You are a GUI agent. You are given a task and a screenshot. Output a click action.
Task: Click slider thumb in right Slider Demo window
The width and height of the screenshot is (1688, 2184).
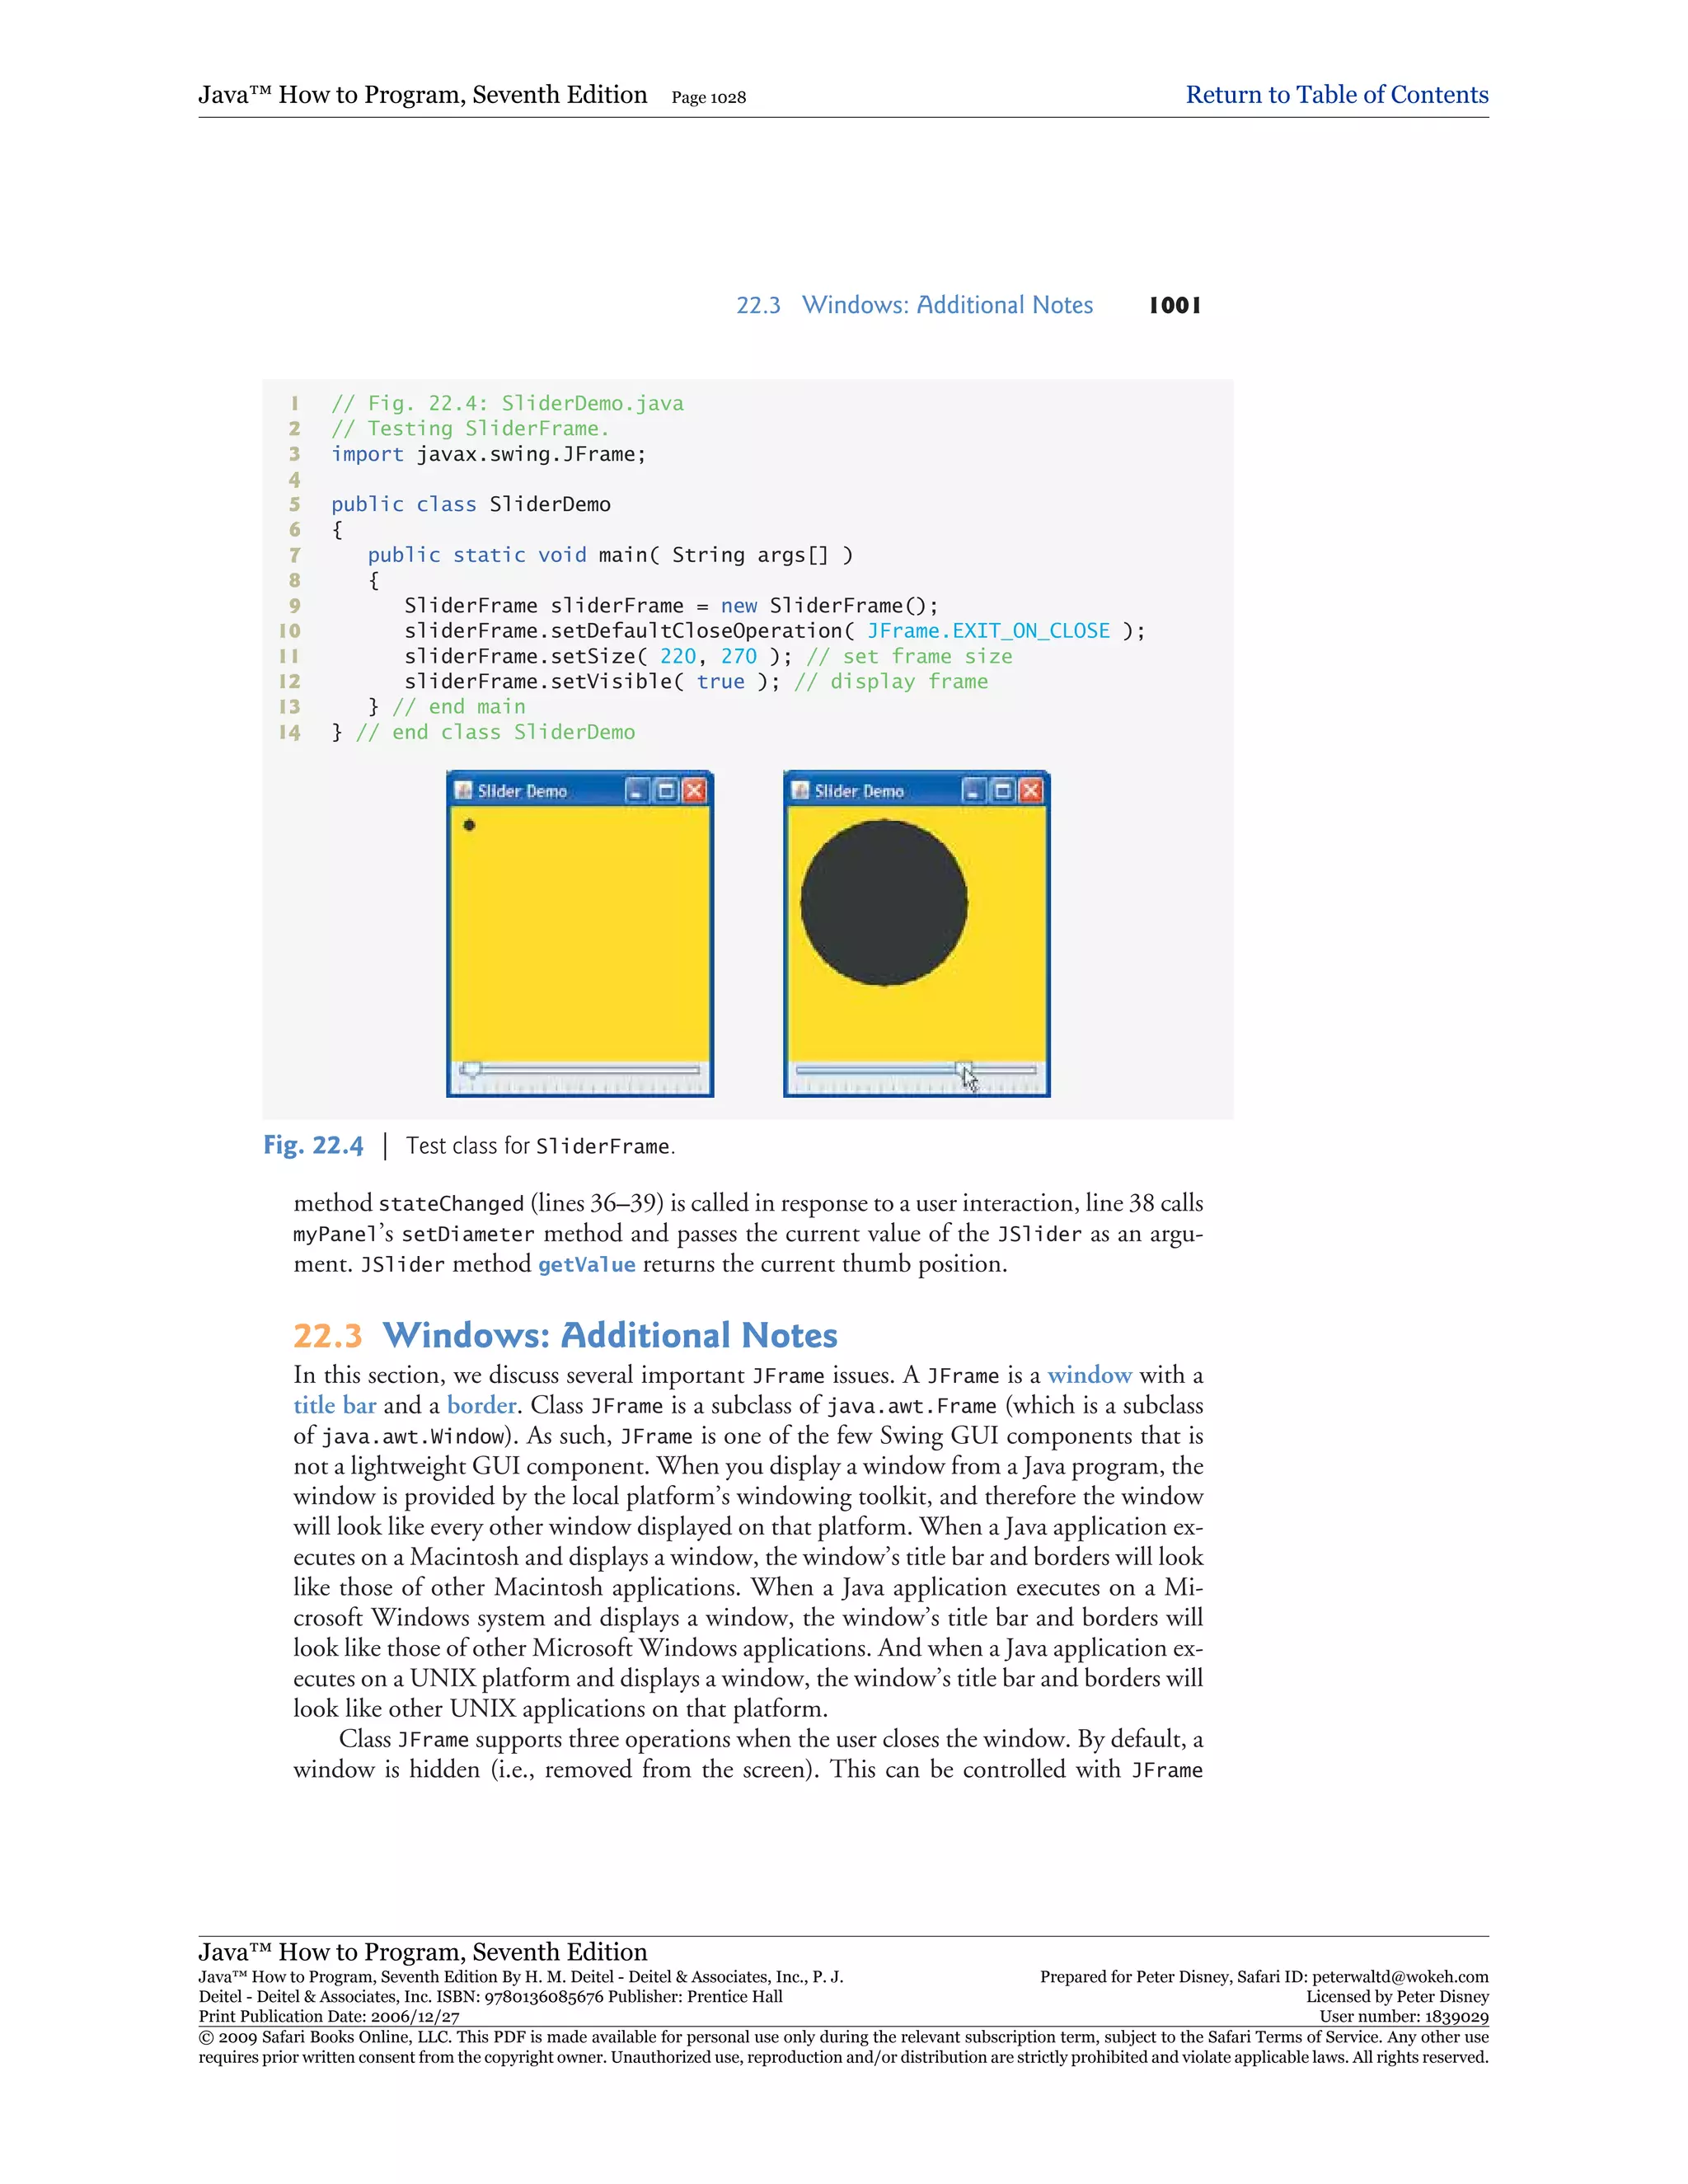click(962, 1069)
